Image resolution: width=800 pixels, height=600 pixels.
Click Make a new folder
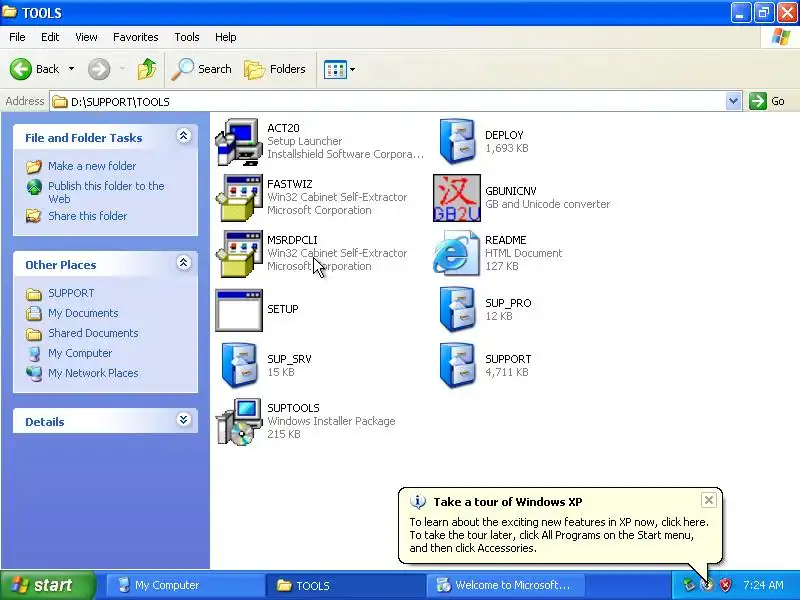click(92, 166)
